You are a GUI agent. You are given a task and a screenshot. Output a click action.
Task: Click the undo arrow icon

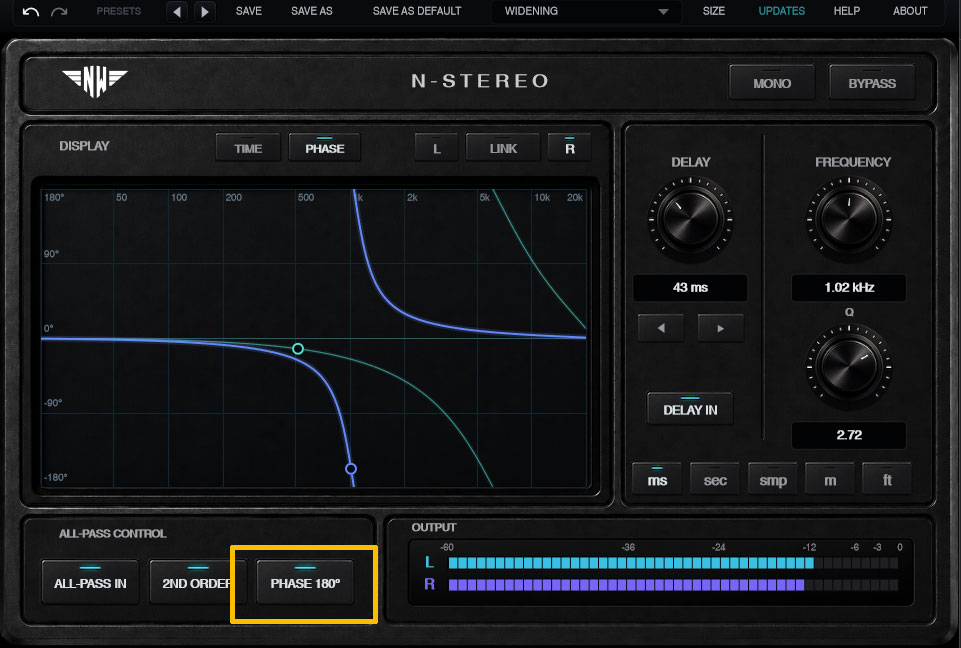[x=30, y=12]
